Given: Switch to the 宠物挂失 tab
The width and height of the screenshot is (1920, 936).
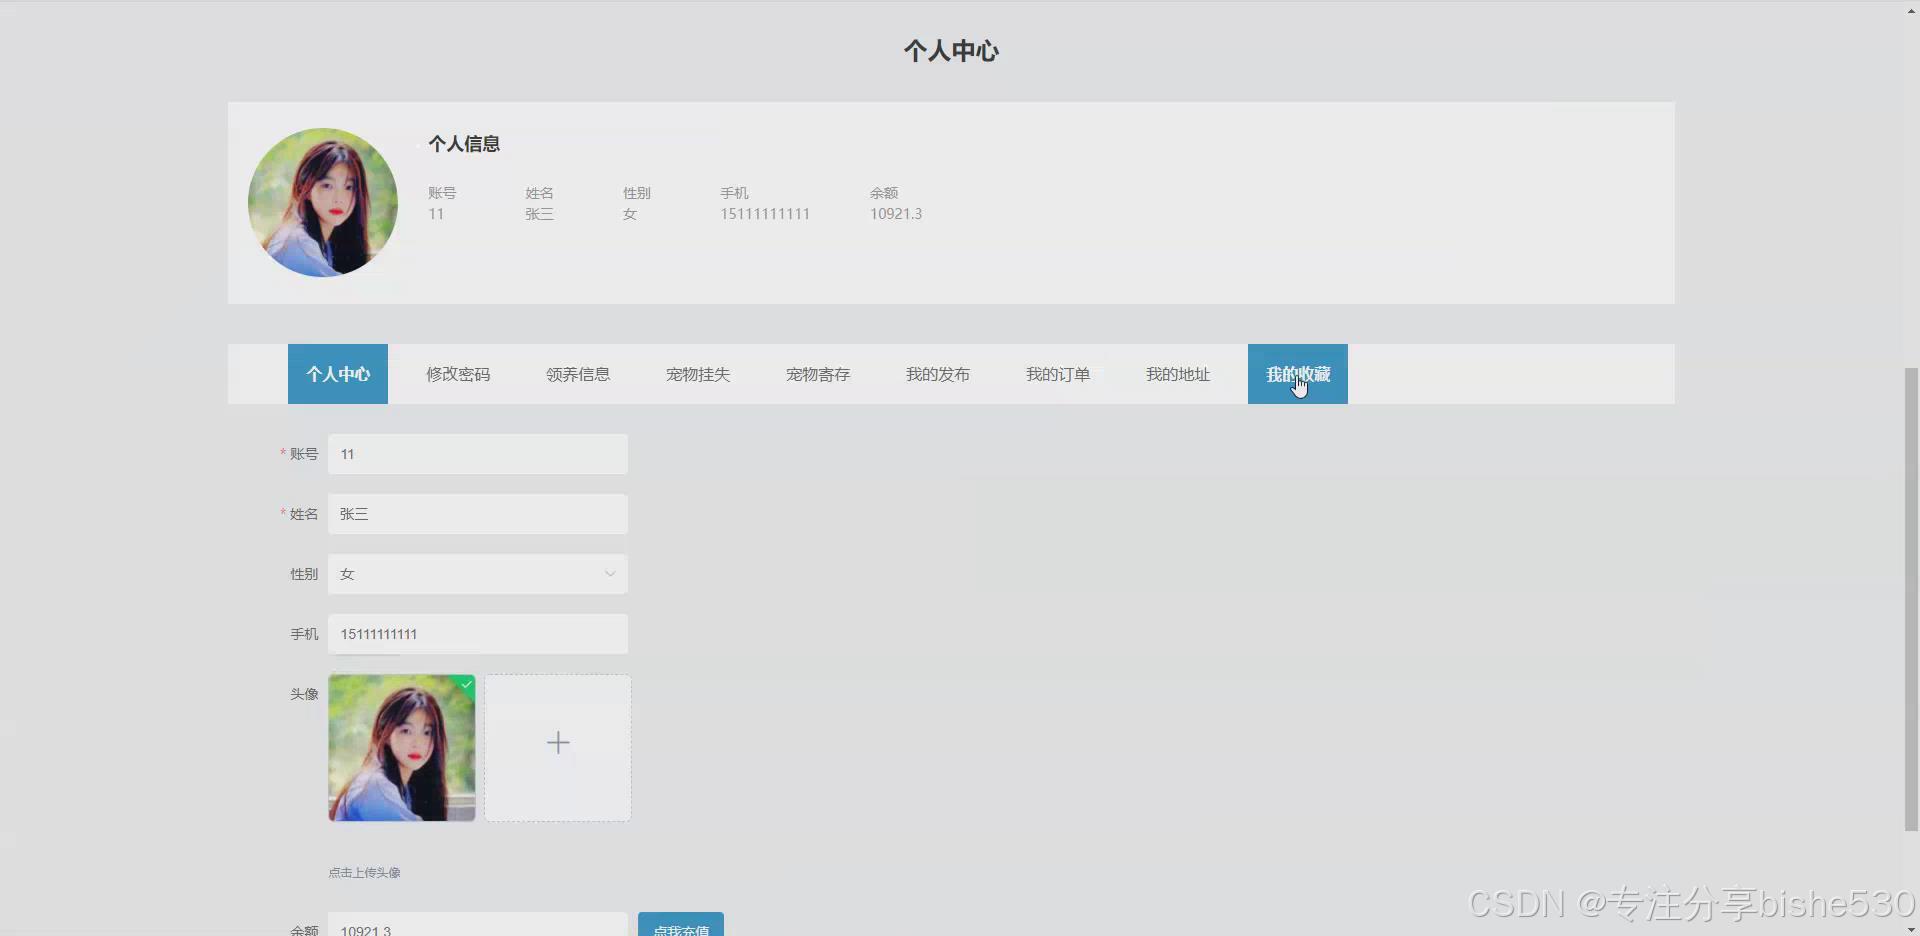Looking at the screenshot, I should [697, 374].
